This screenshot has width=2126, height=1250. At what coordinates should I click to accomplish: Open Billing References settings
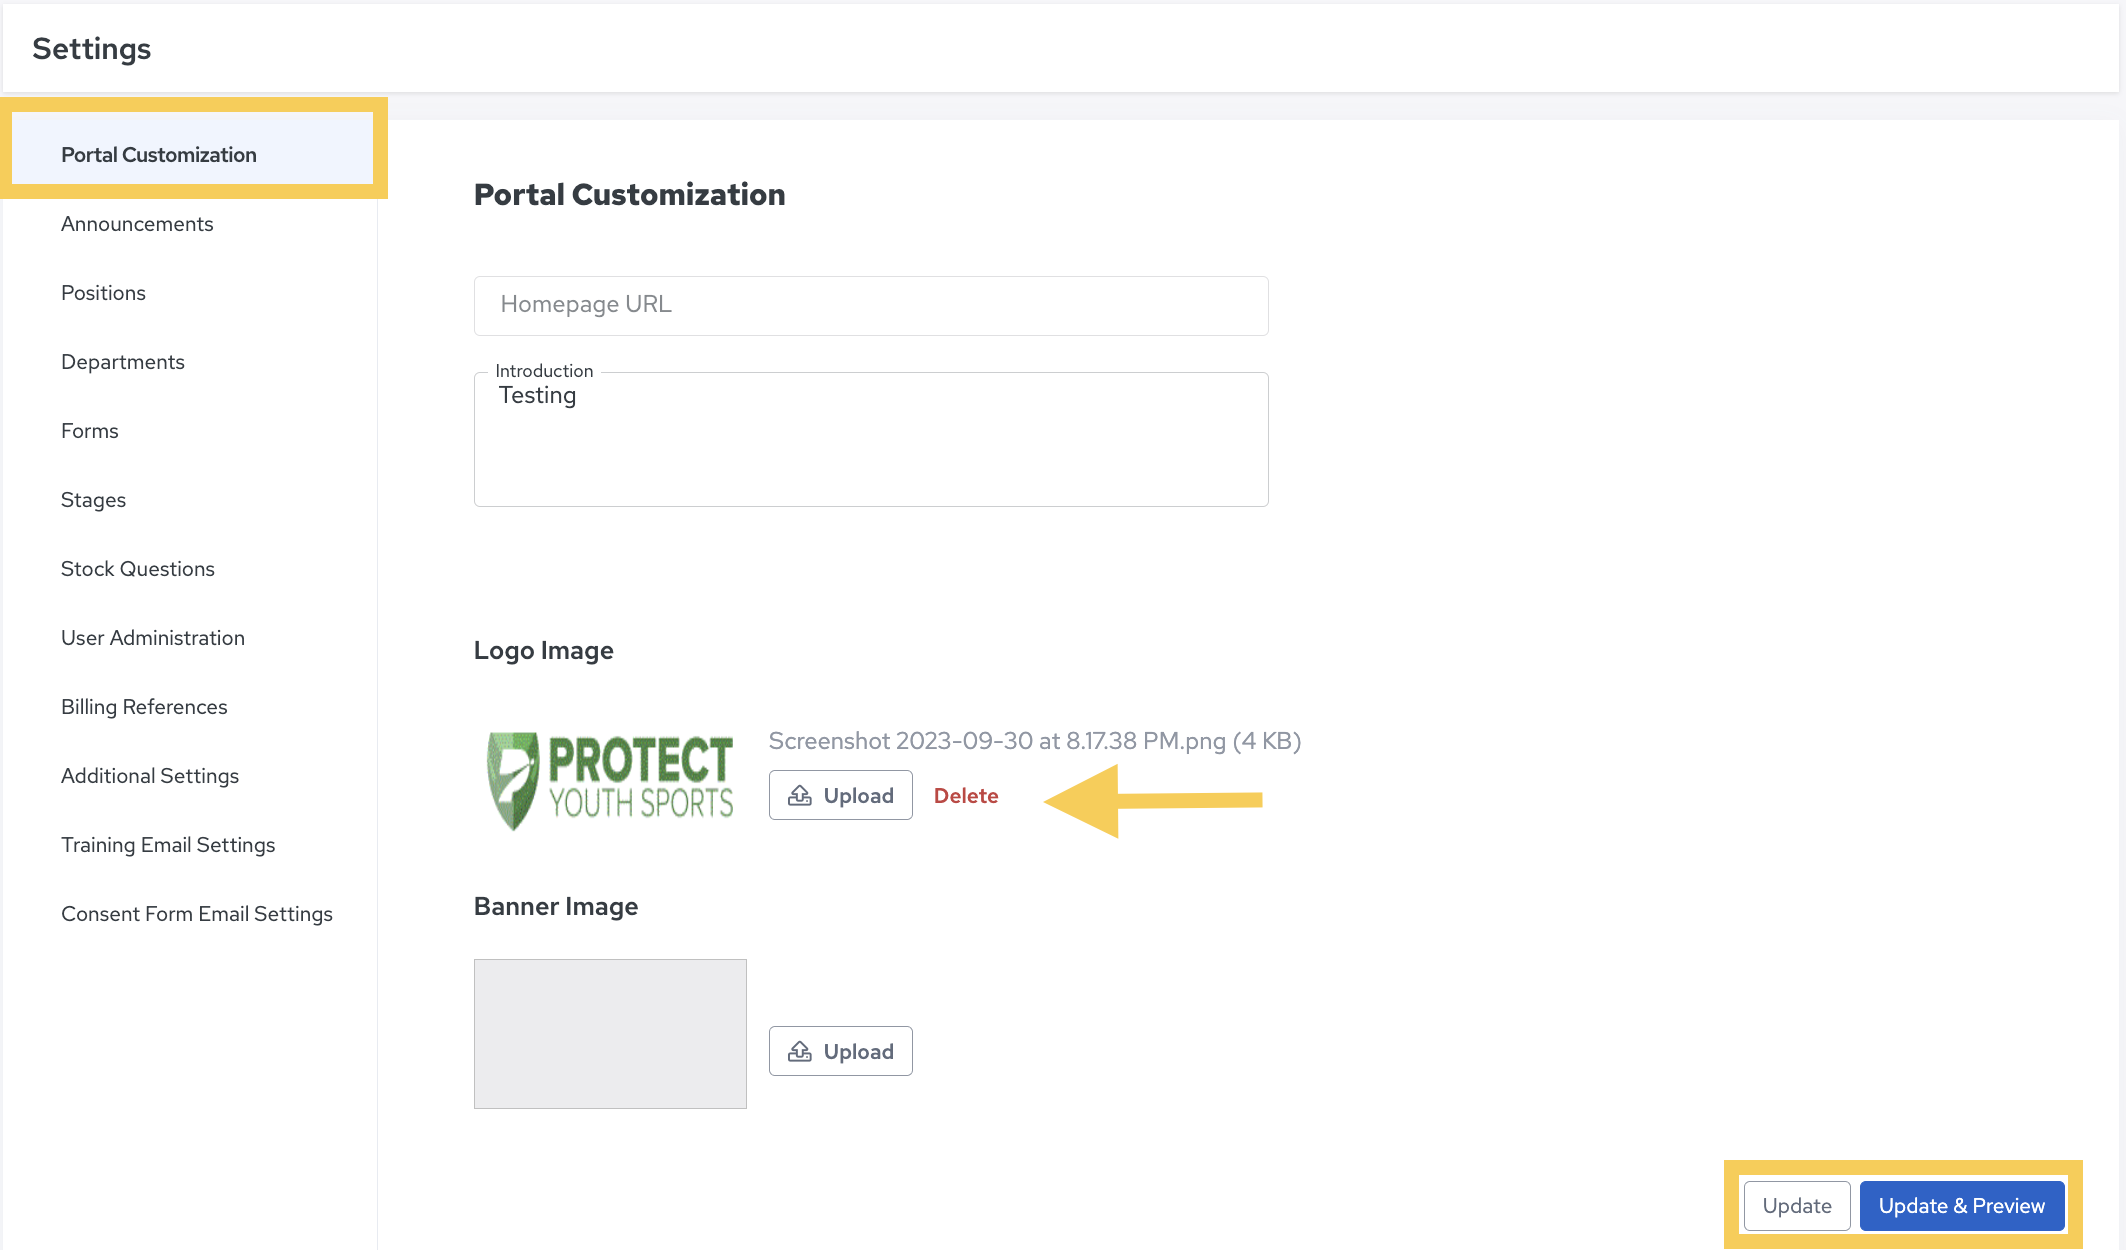(144, 707)
